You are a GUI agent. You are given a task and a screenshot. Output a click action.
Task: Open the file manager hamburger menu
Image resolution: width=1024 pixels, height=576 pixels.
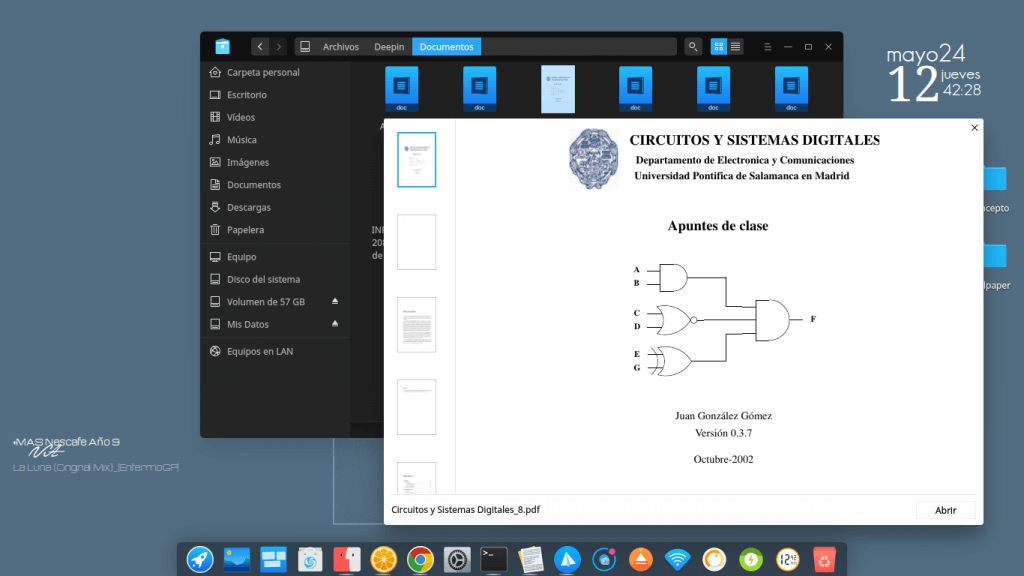tap(767, 47)
